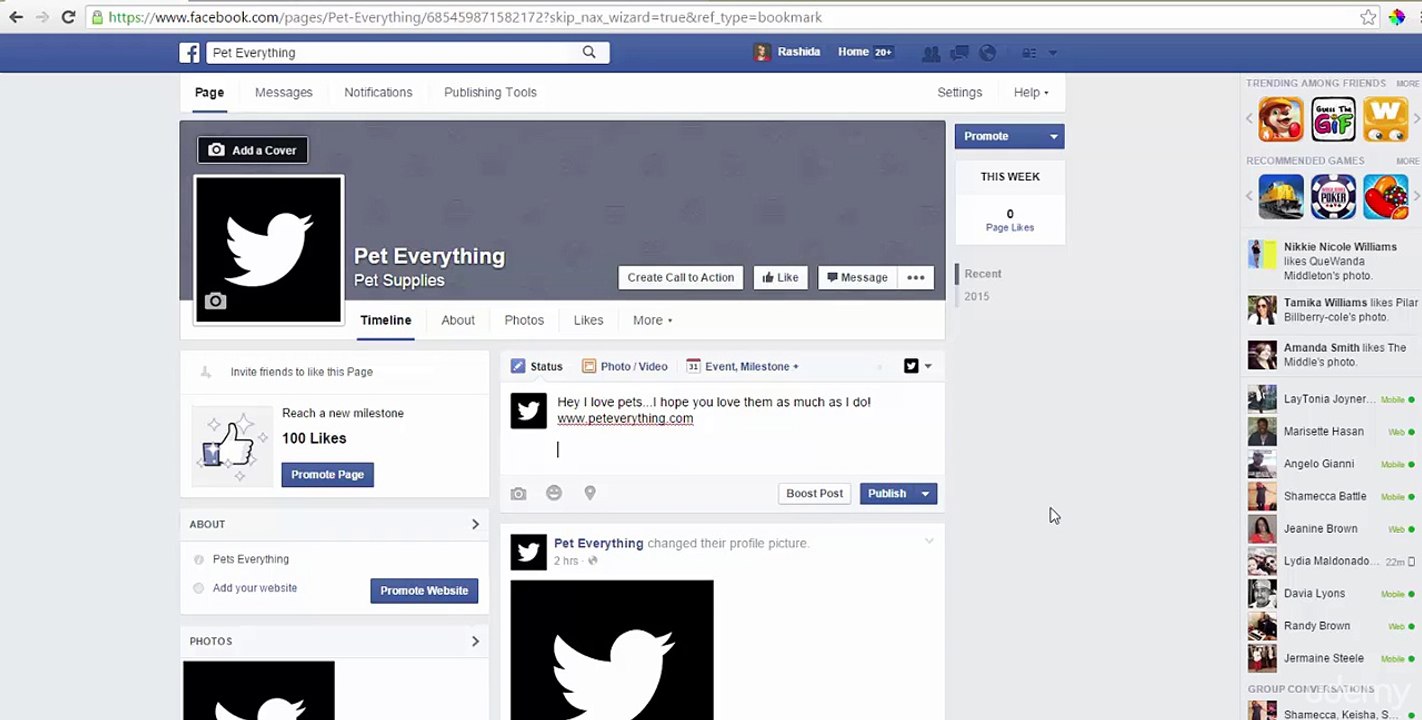Open the Poker recommended game icon
The height and width of the screenshot is (720, 1422).
pyautogui.click(x=1333, y=196)
